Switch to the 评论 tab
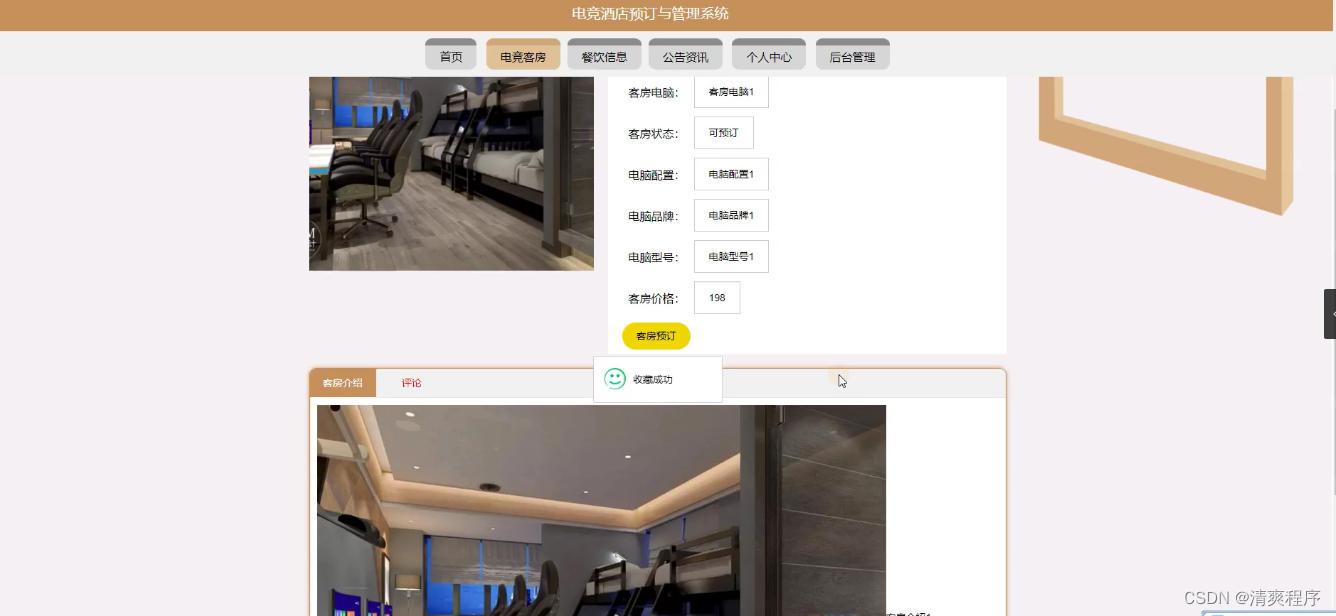 [x=412, y=383]
